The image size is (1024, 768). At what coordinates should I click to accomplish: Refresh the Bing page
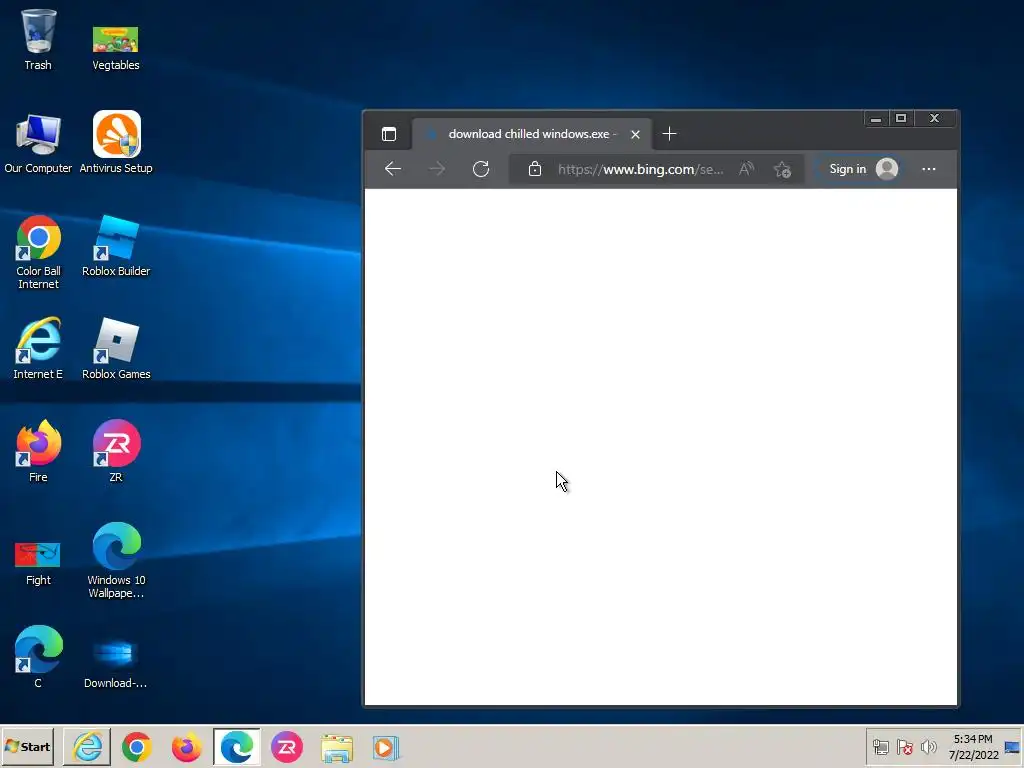(x=481, y=169)
